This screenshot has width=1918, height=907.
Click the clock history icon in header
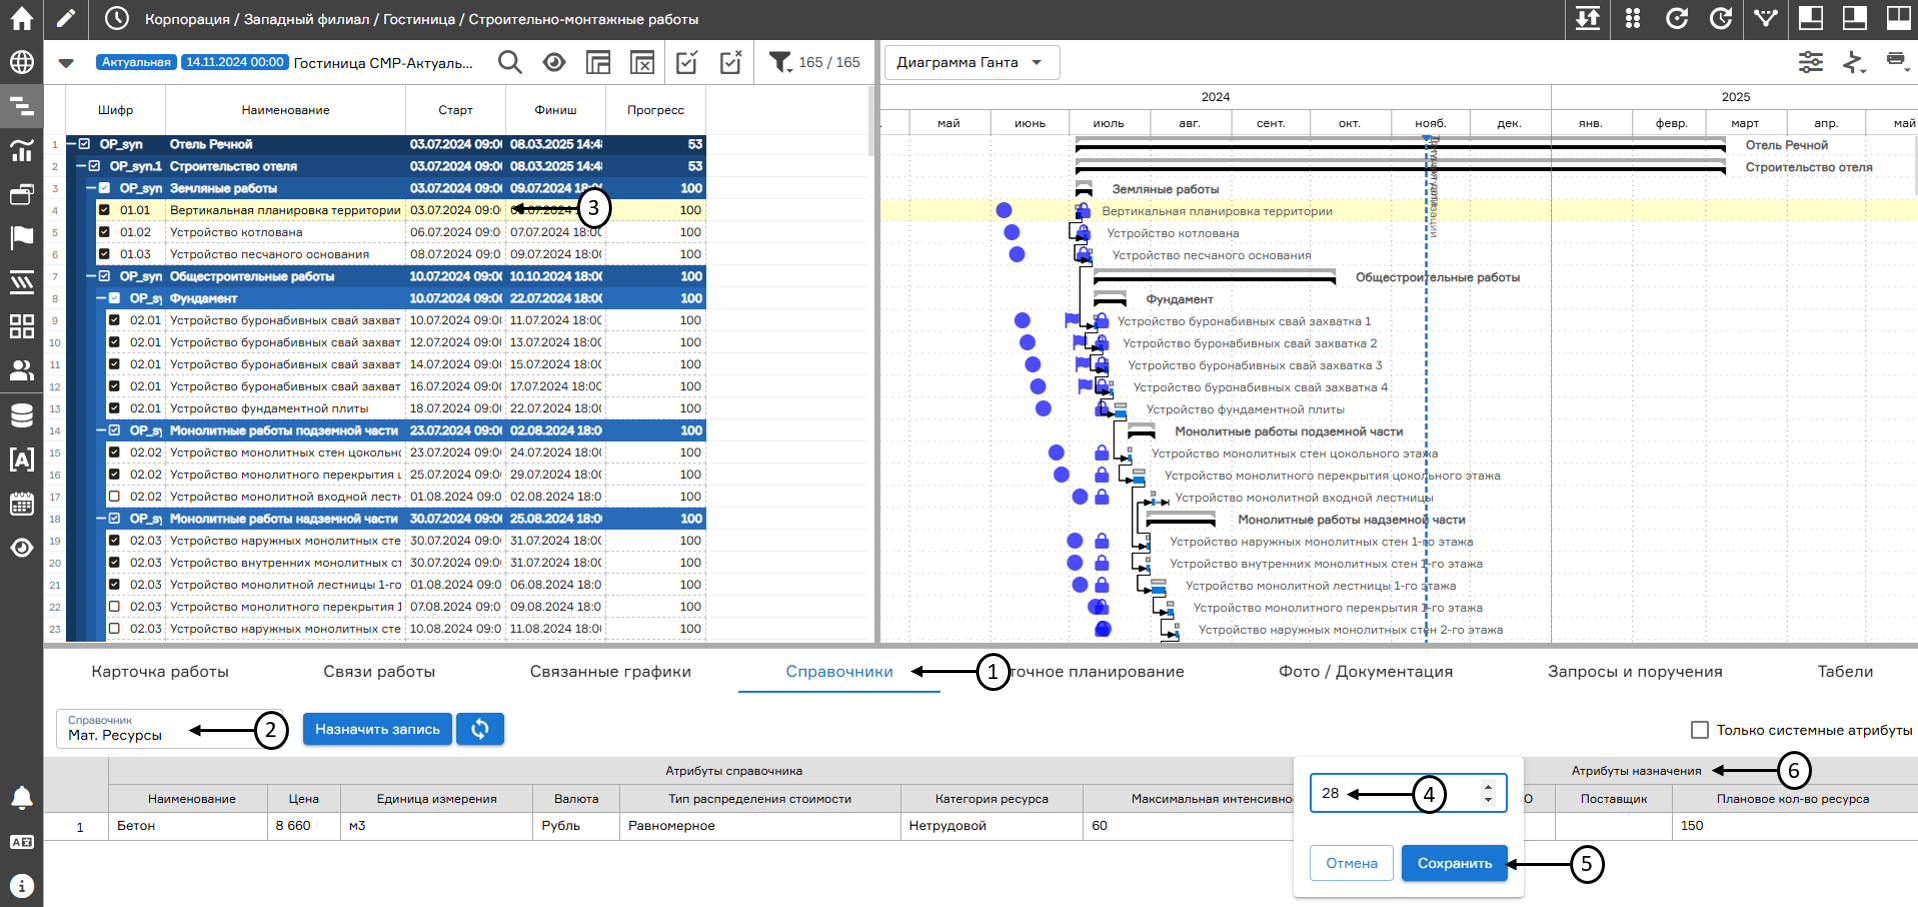pos(117,18)
